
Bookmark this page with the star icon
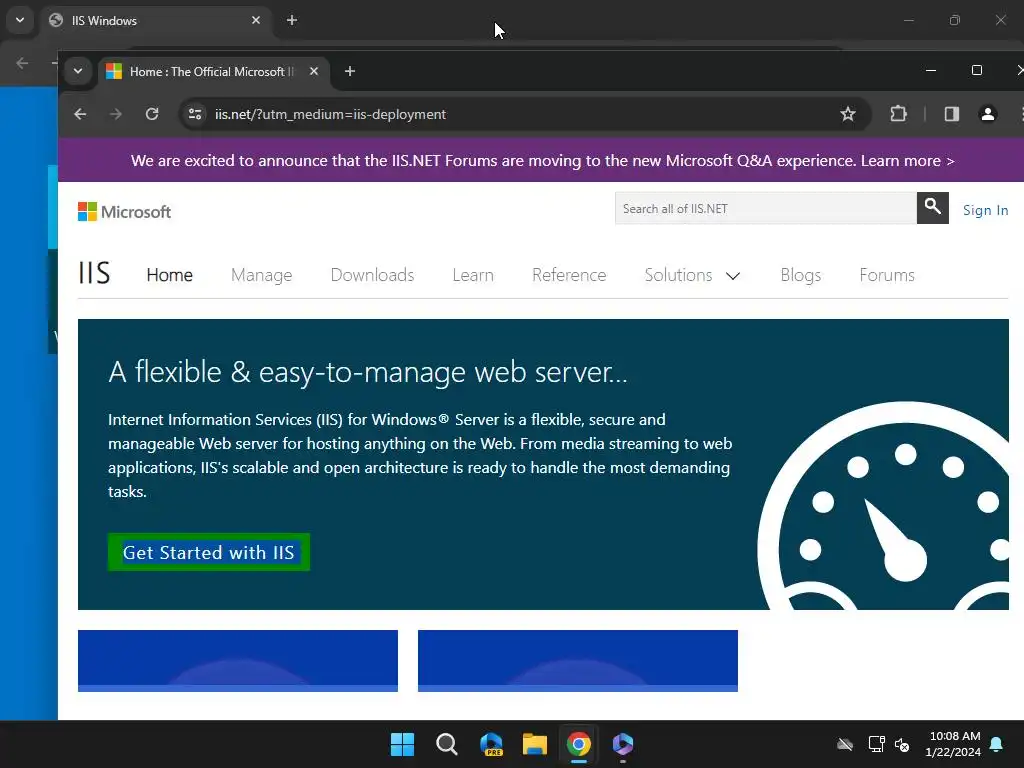(848, 114)
